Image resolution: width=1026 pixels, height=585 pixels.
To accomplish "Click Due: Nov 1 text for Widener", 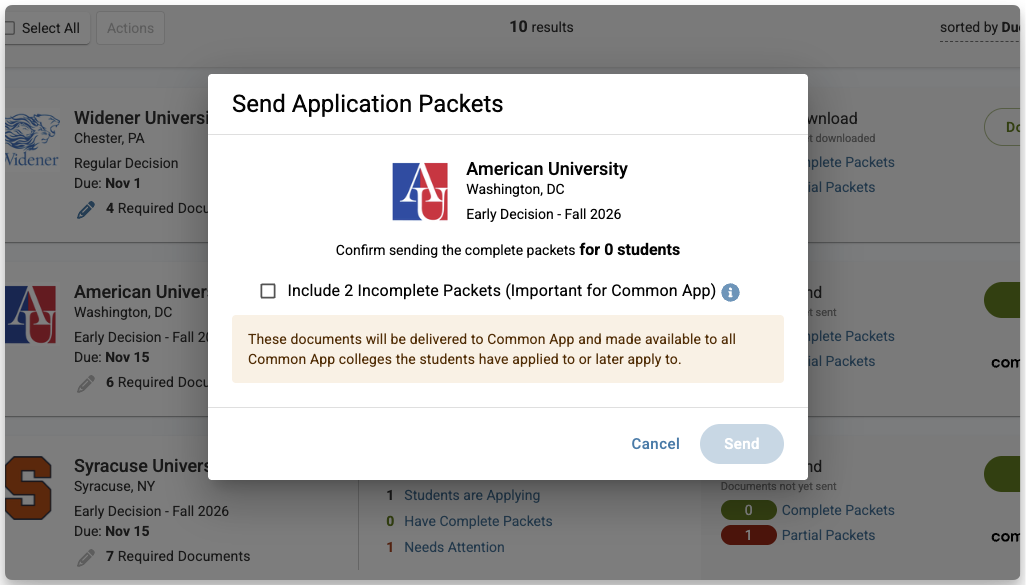I will [x=107, y=183].
